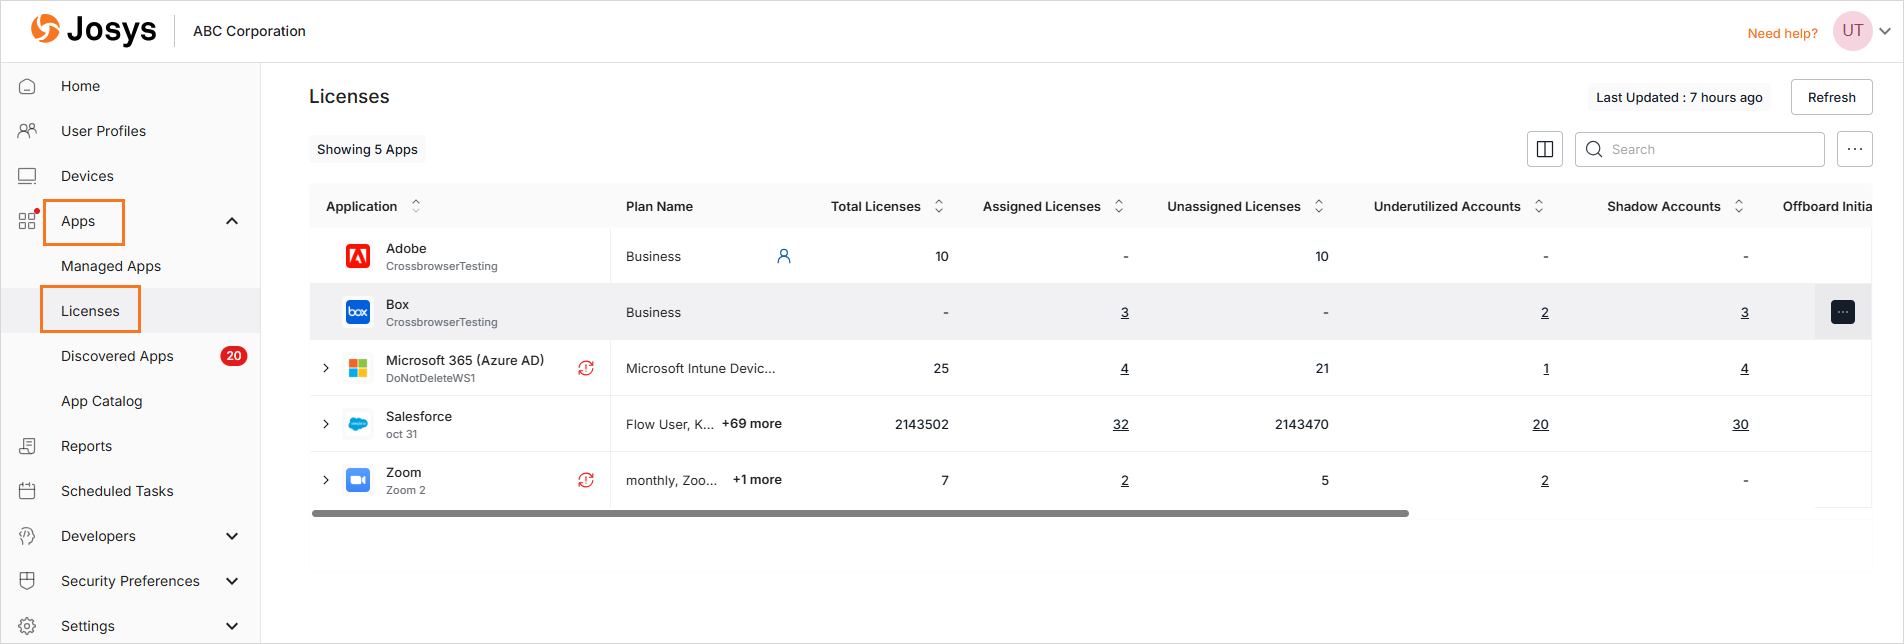Click the Discovered Apps 20 badge
Screen dimensions: 1904x644
click(234, 356)
